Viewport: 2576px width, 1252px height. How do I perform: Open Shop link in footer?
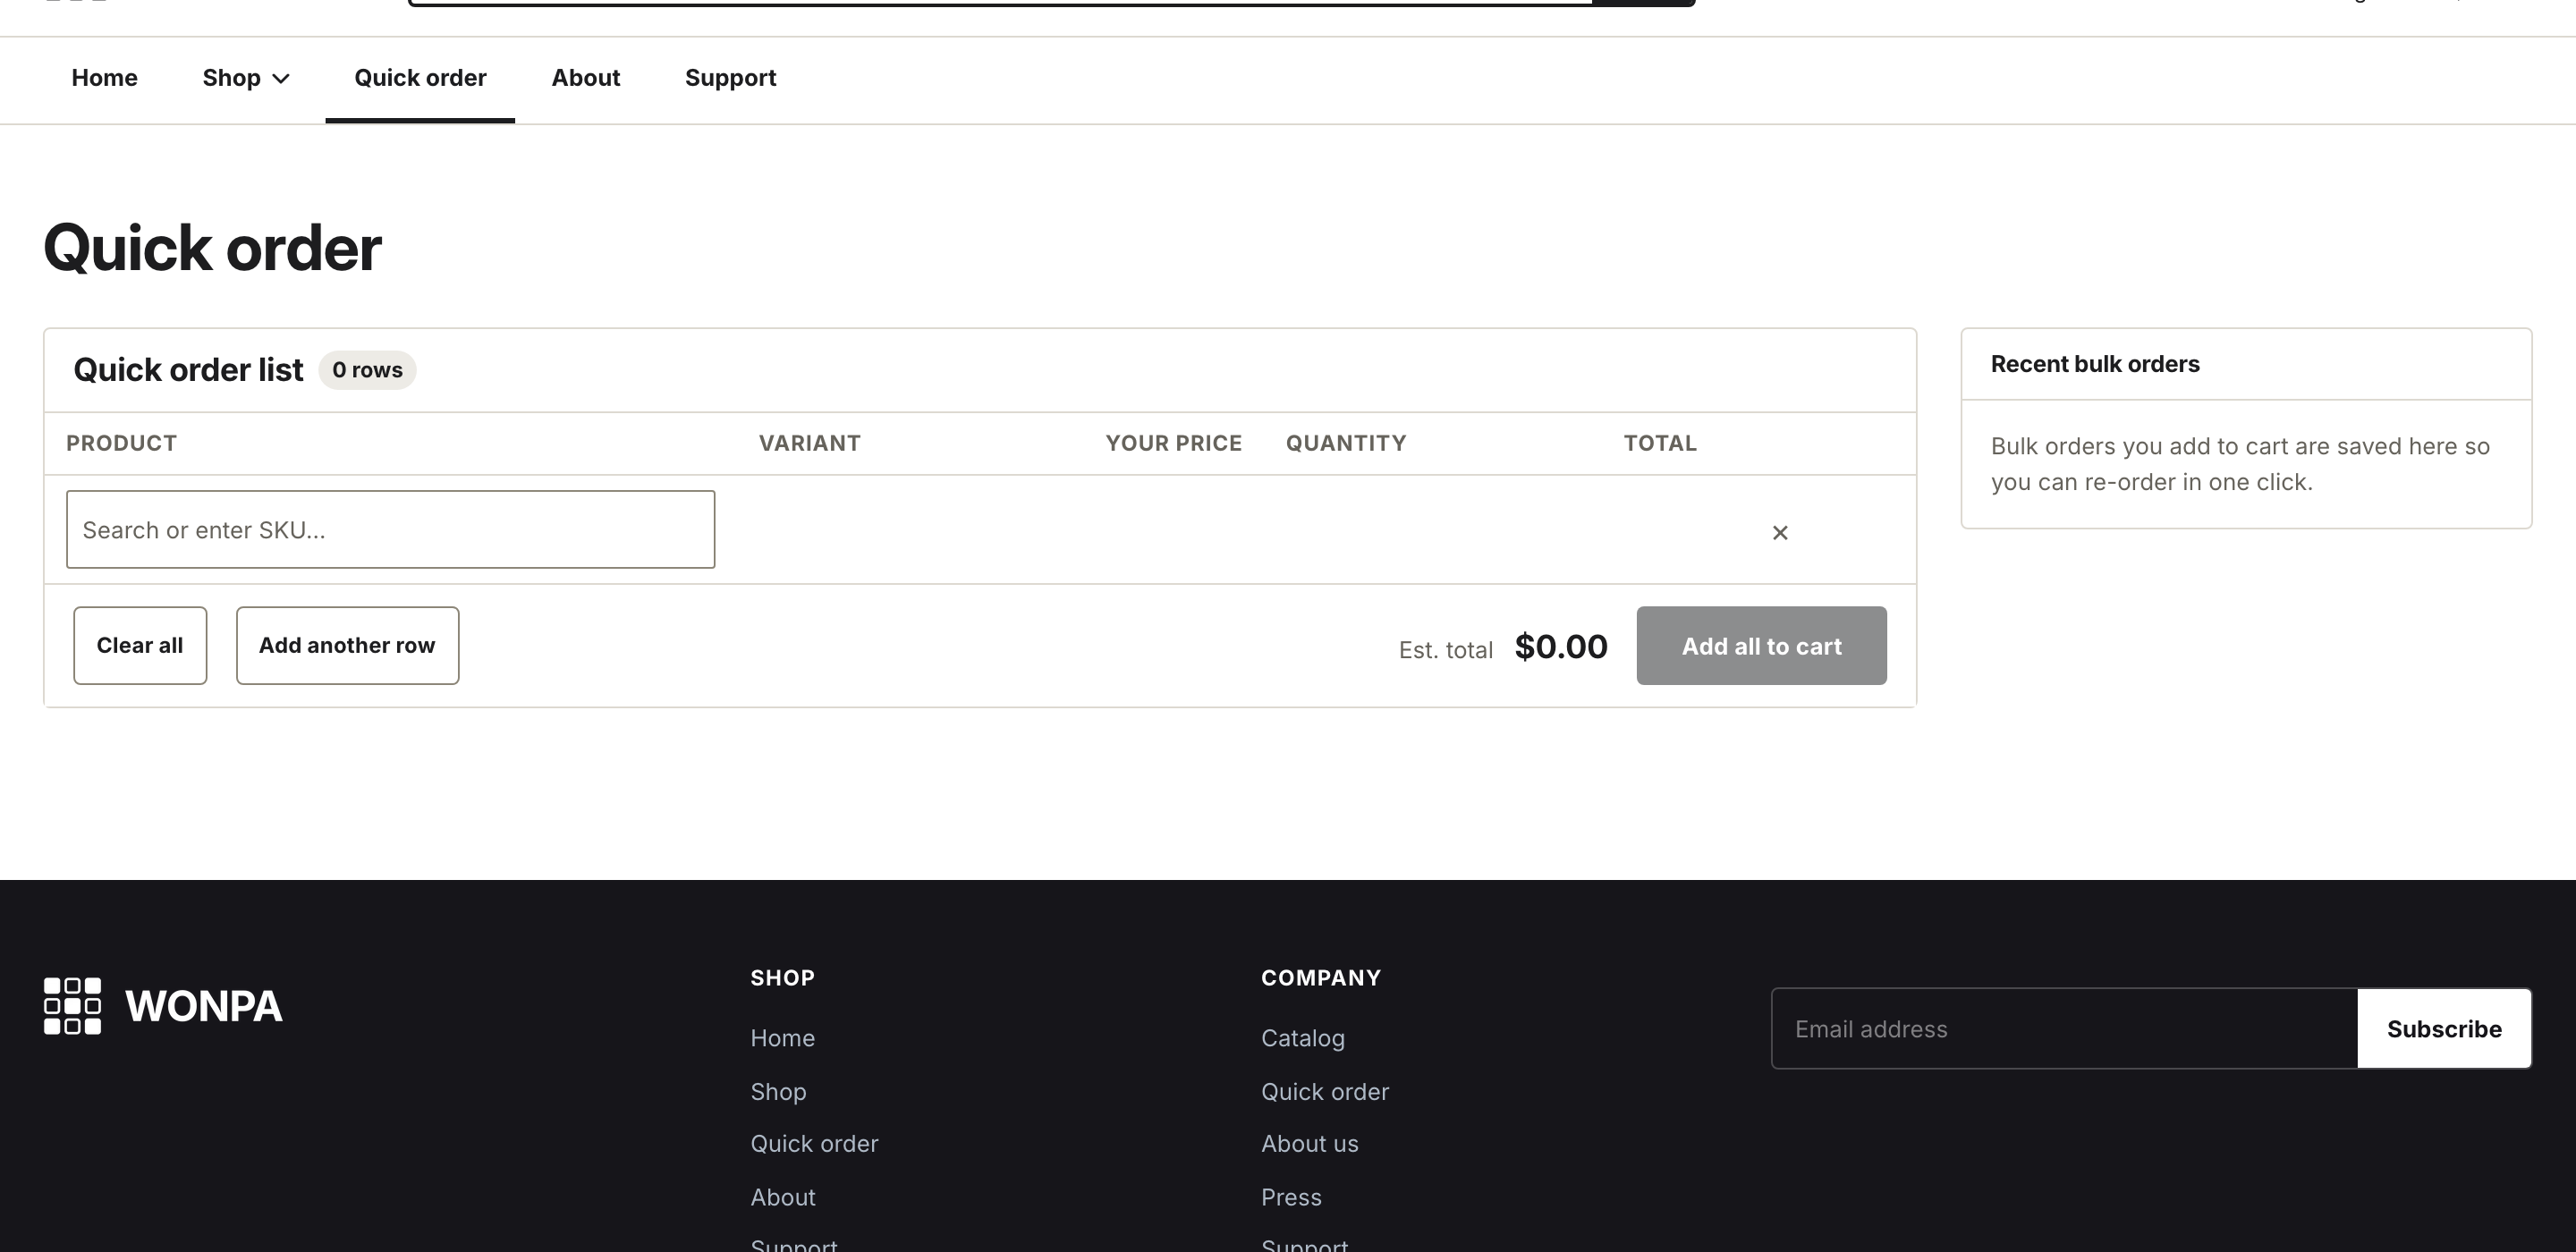[778, 1092]
